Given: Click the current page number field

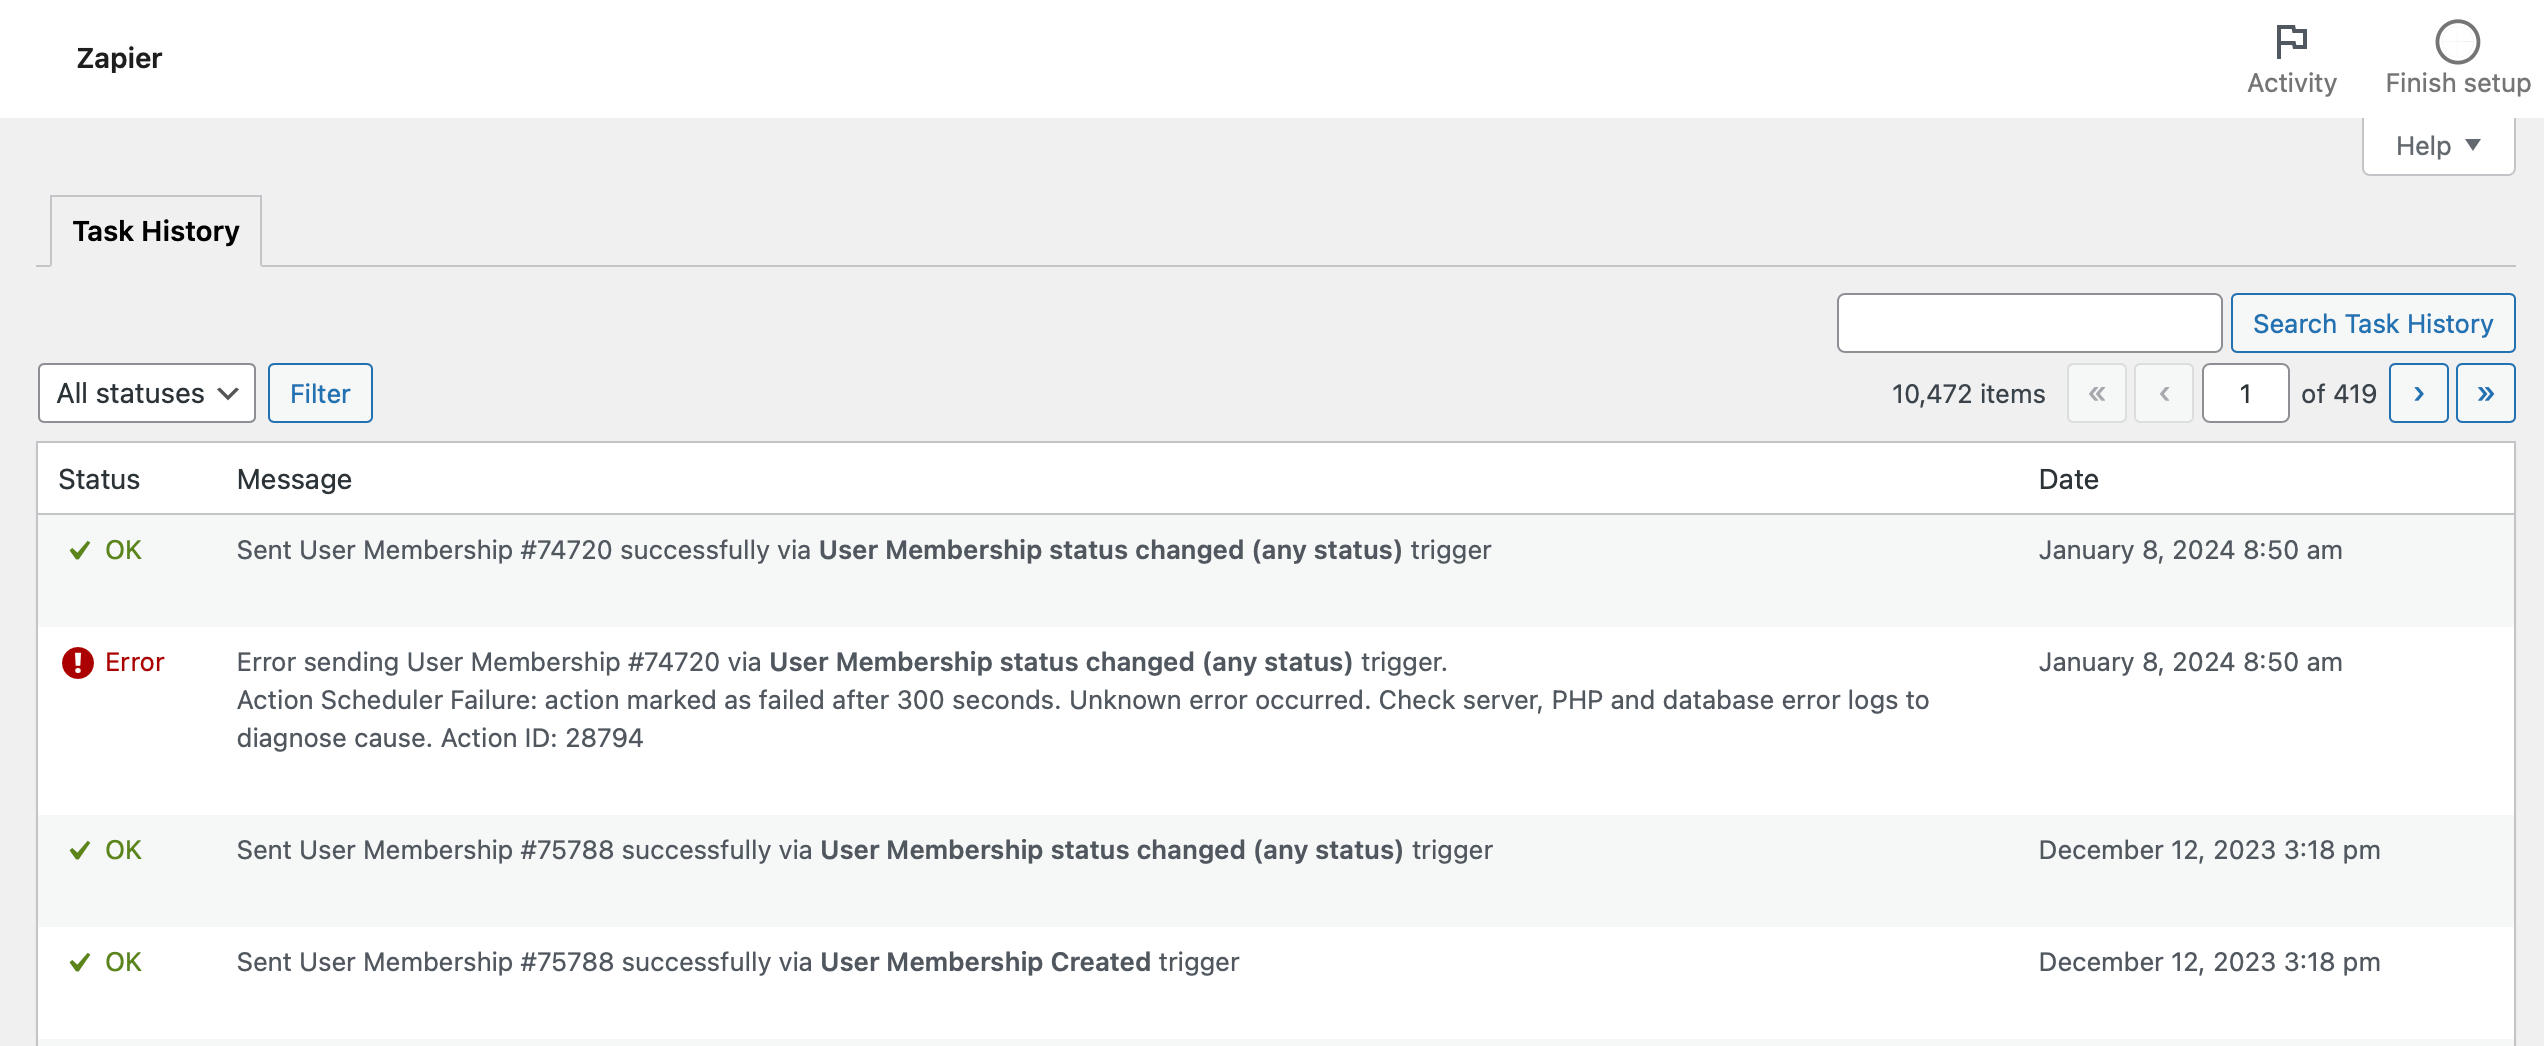Looking at the screenshot, I should [2245, 393].
